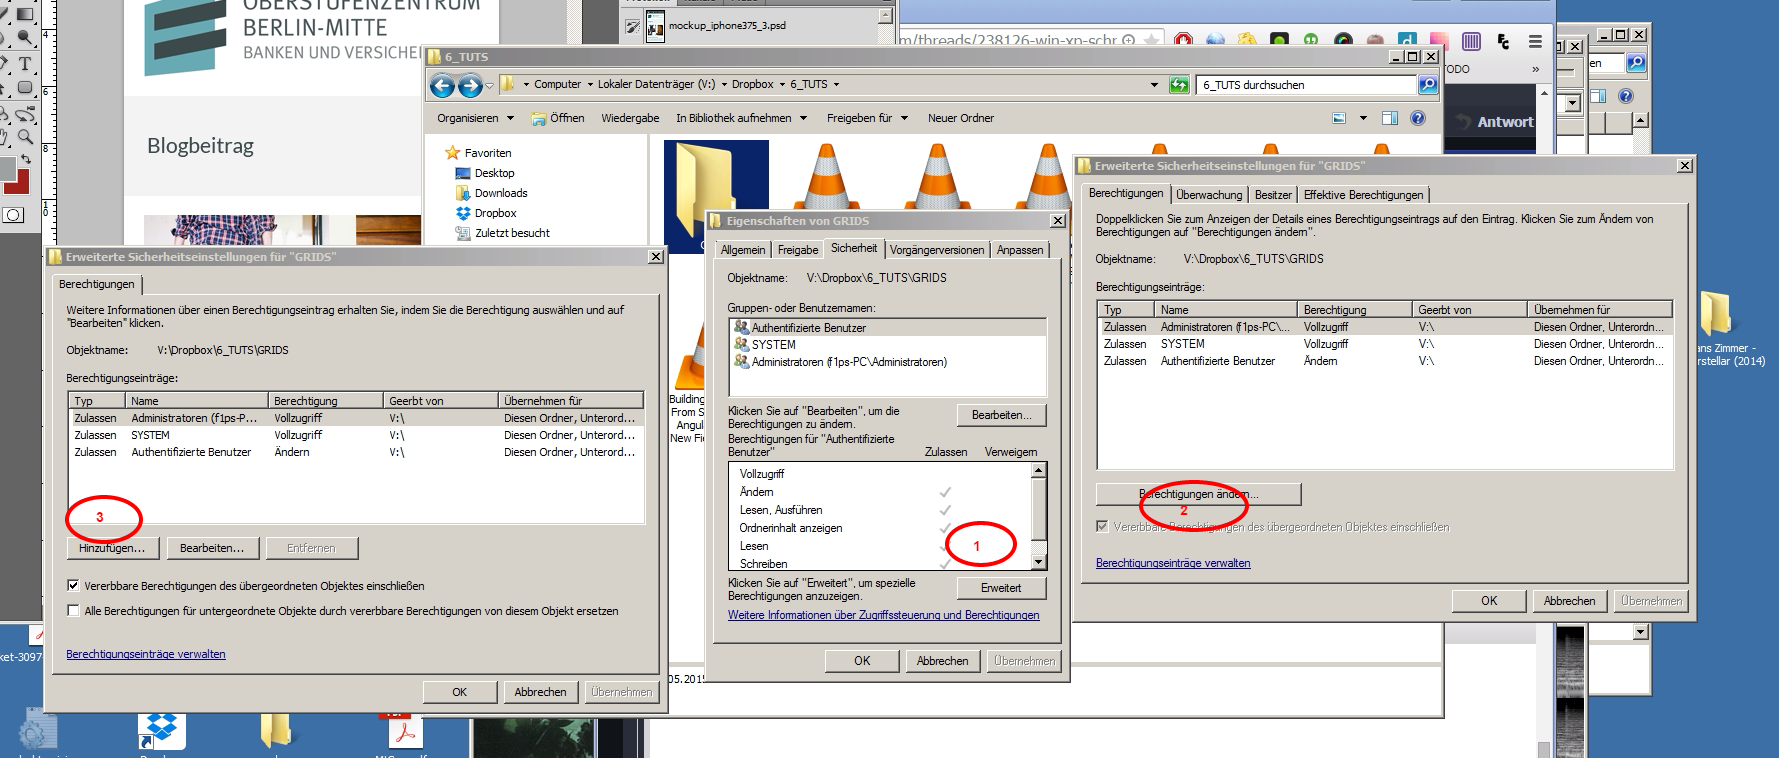Image resolution: width=1779 pixels, height=758 pixels.
Task: Click the Explorer forward arrow button
Action: (x=469, y=86)
